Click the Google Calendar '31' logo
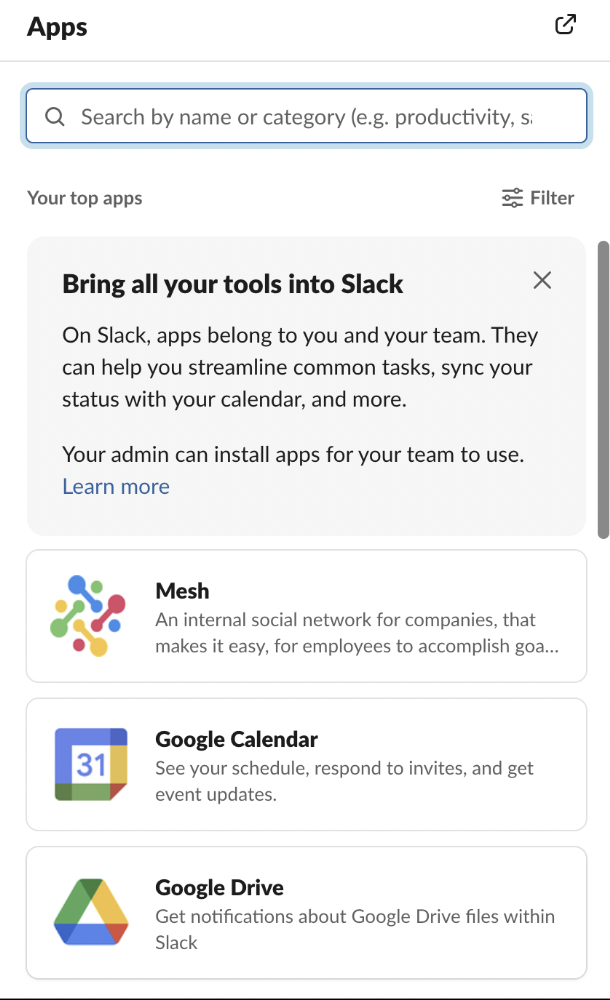The image size is (610, 1000). point(89,763)
